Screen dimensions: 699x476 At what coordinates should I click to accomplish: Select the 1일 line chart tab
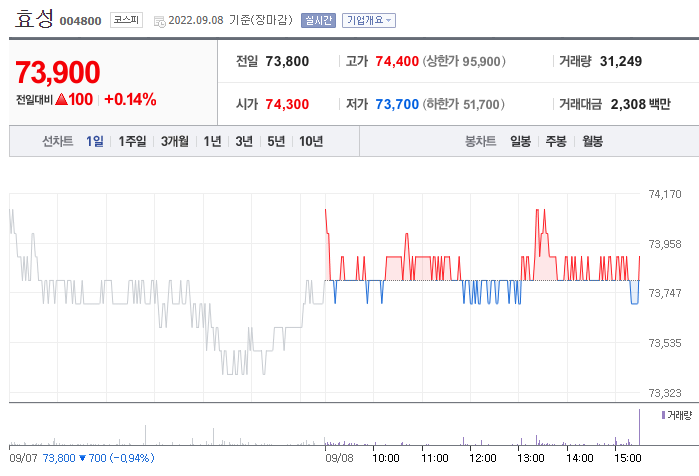tap(95, 141)
